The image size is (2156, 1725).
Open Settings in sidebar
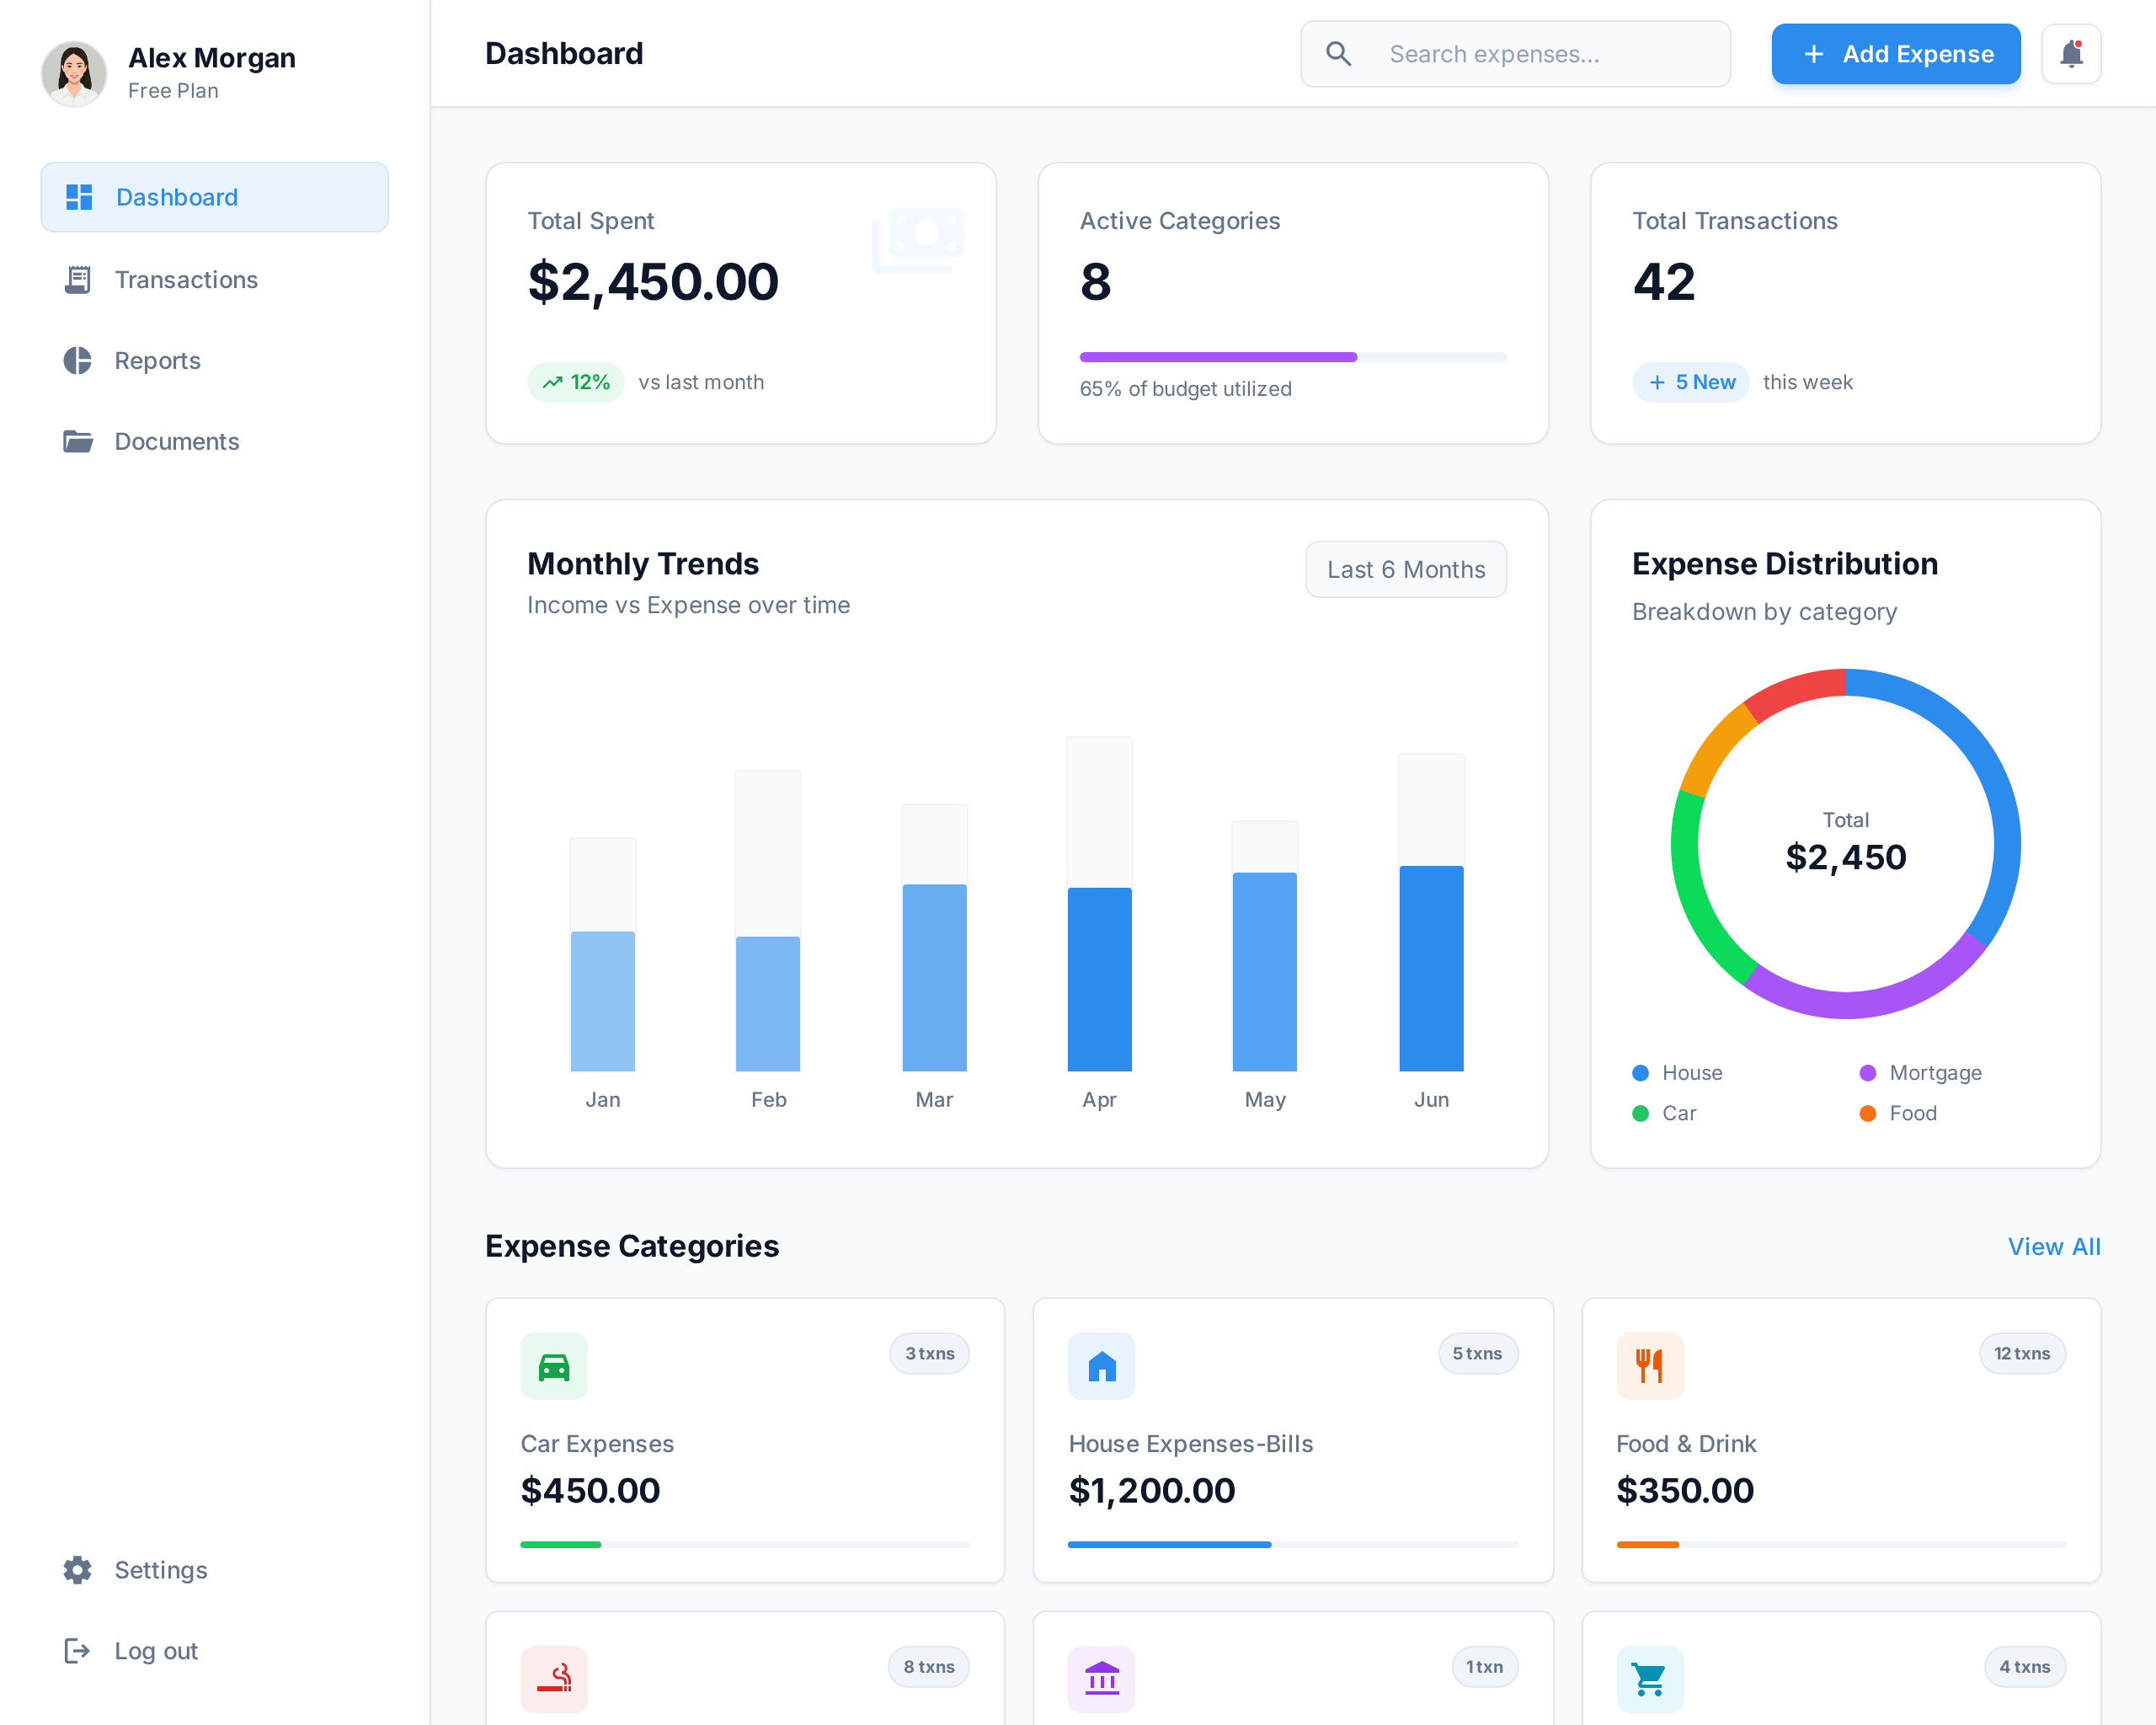[160, 1570]
